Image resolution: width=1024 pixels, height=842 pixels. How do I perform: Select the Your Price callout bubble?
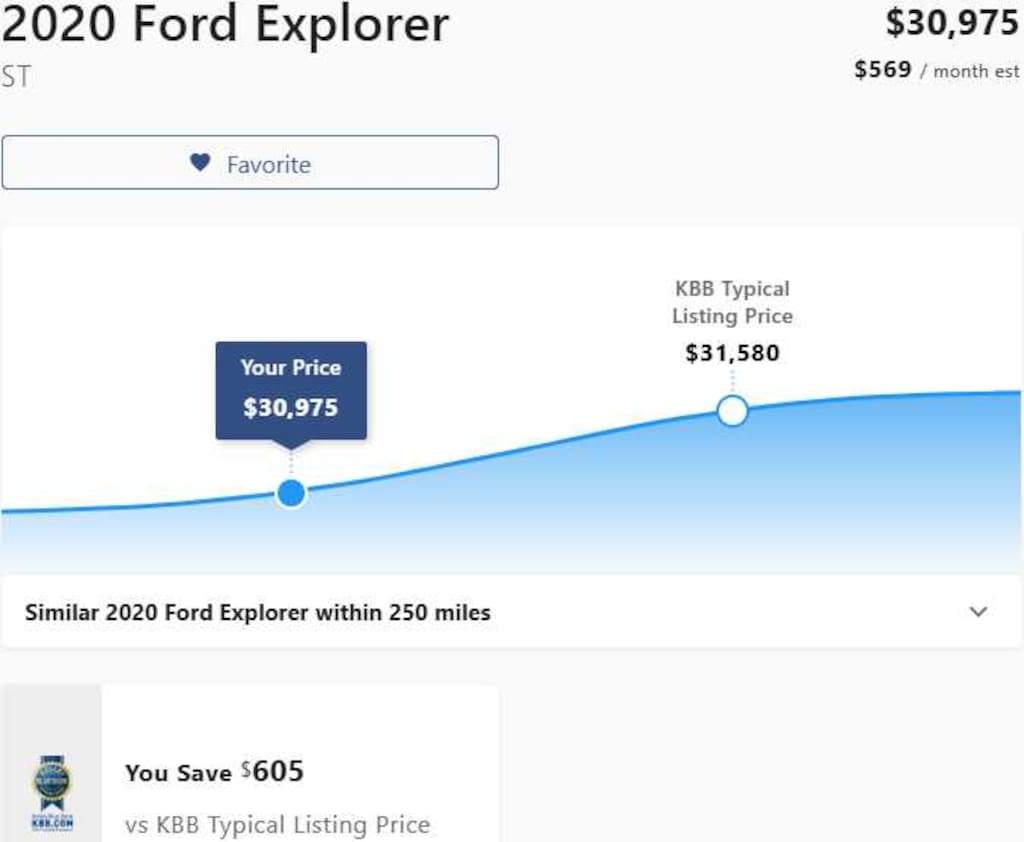pyautogui.click(x=291, y=390)
